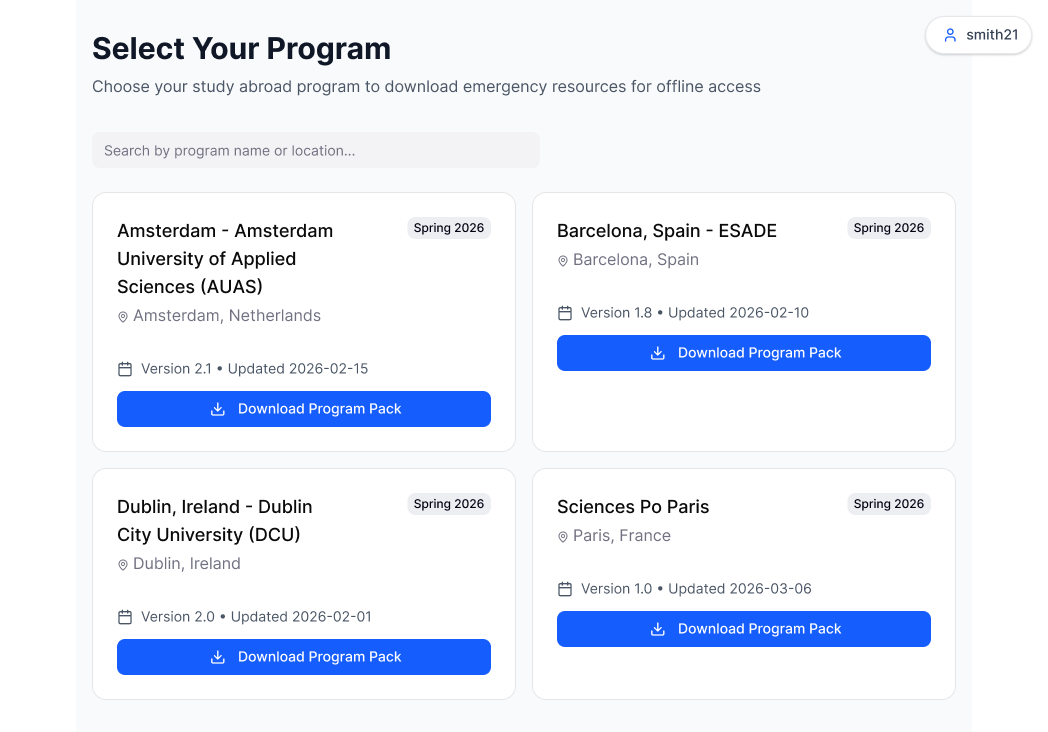
Task: Open the Sciences Po Paris program title
Action: 633,507
